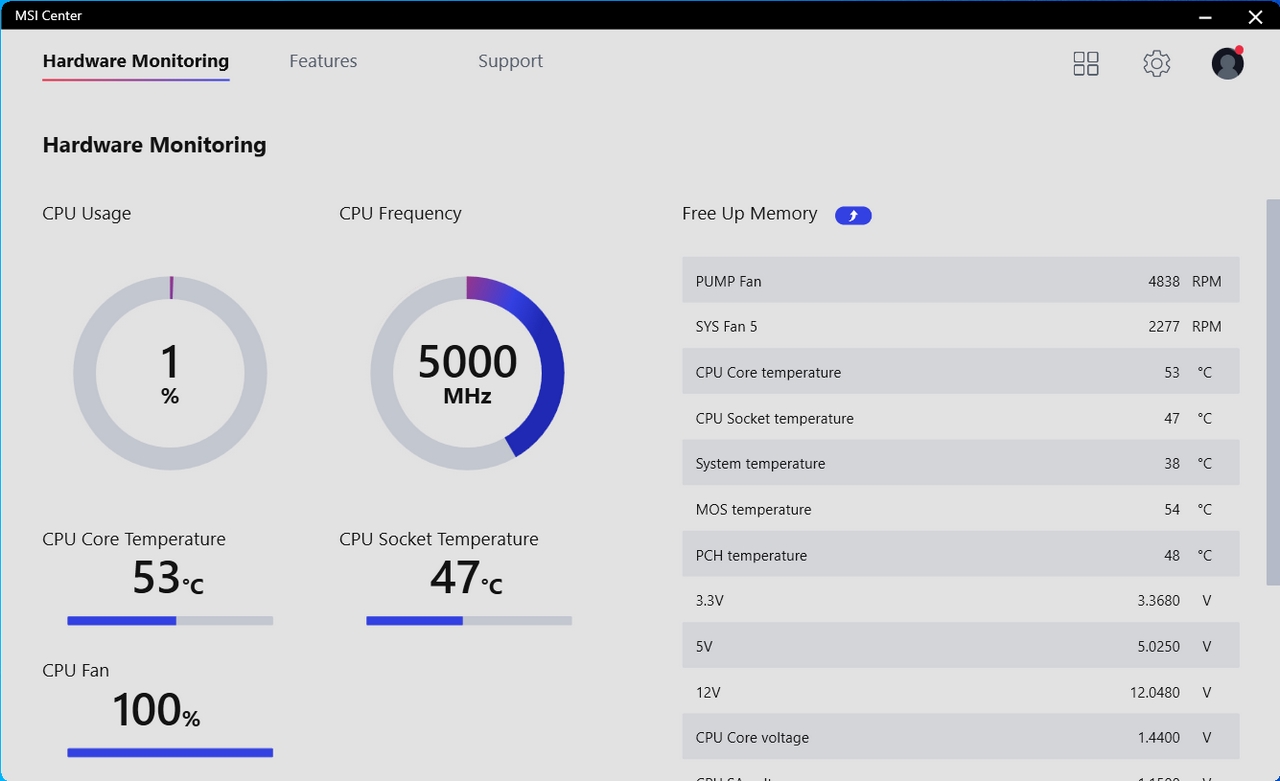The width and height of the screenshot is (1280, 781).
Task: Click the Free Up Memory label
Action: 750,213
